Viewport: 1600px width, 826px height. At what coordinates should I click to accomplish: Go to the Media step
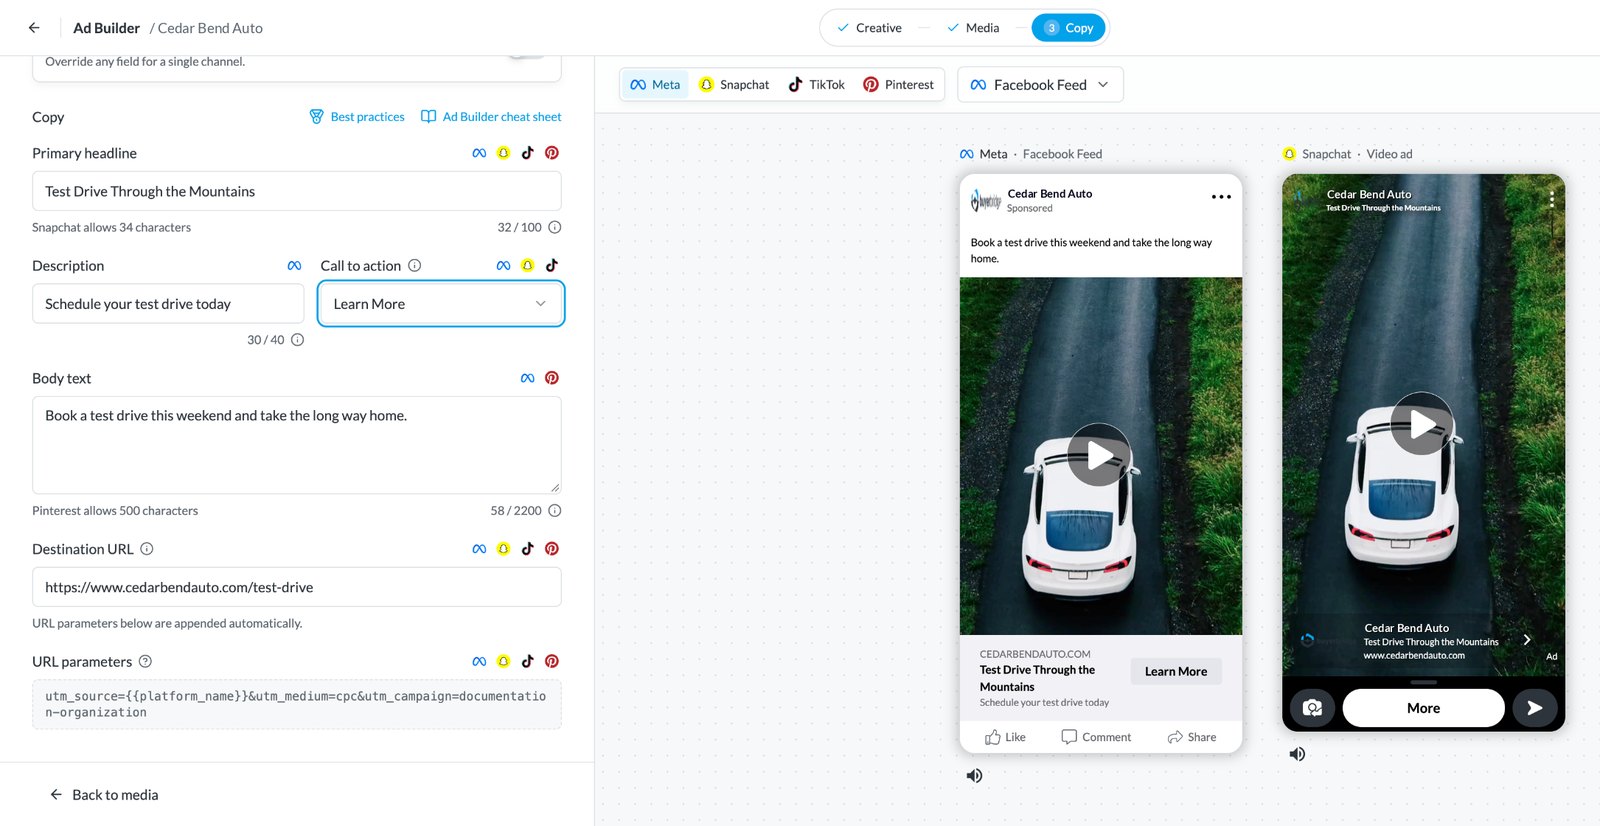coord(973,28)
